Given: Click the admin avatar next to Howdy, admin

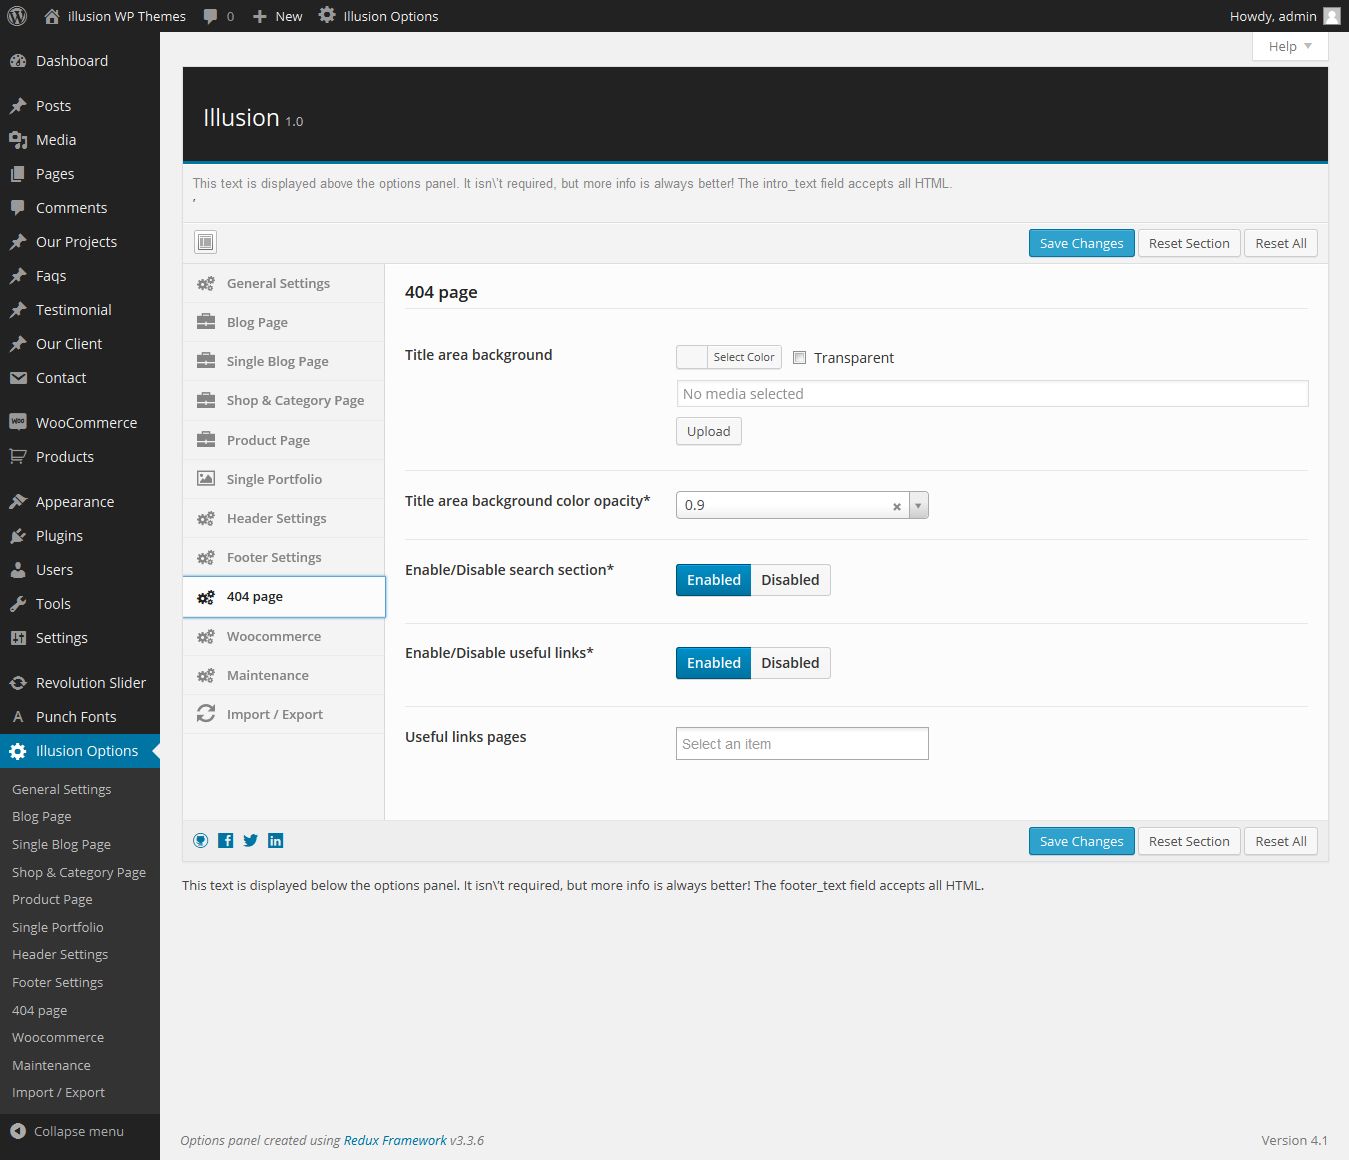Looking at the screenshot, I should click(x=1332, y=16).
